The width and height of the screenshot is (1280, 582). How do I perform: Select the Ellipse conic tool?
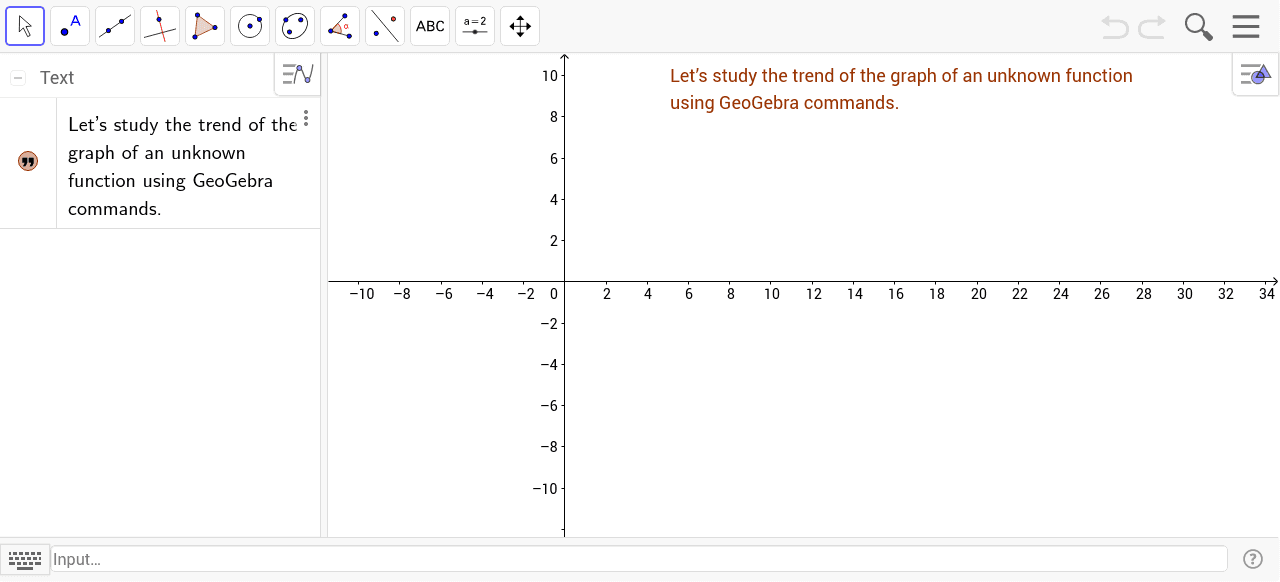pos(295,26)
